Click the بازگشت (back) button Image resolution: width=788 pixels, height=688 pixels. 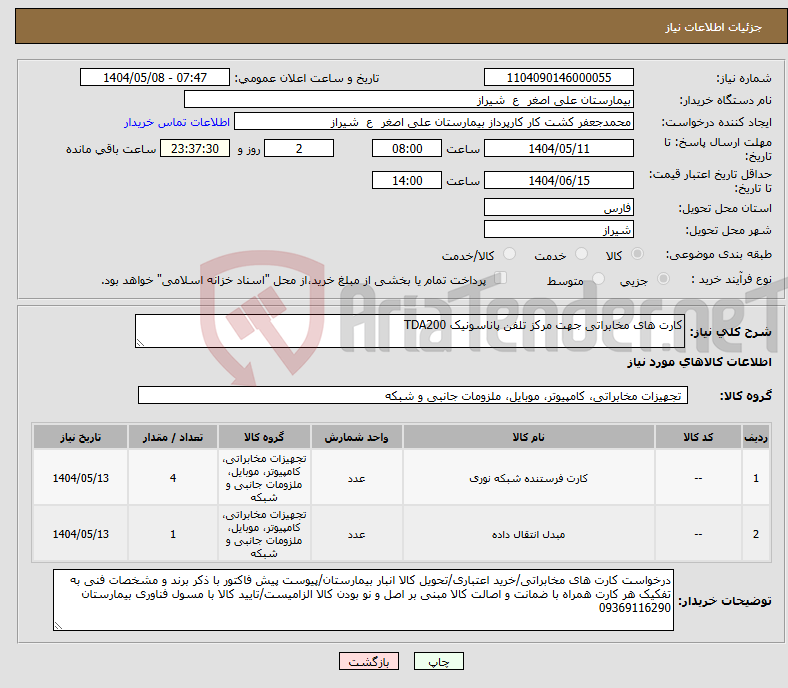click(x=368, y=661)
